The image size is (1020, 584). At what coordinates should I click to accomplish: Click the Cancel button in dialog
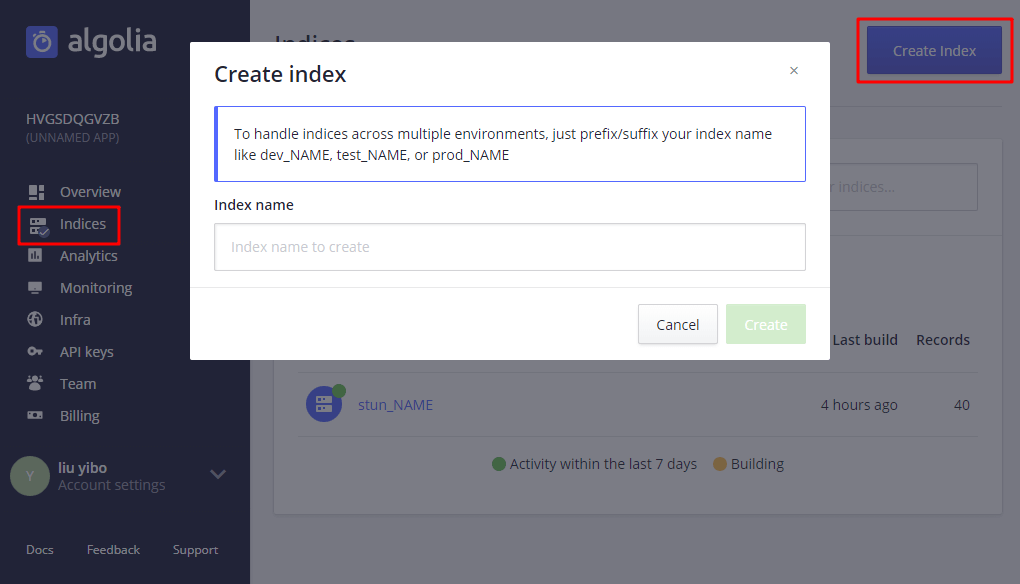tap(678, 324)
